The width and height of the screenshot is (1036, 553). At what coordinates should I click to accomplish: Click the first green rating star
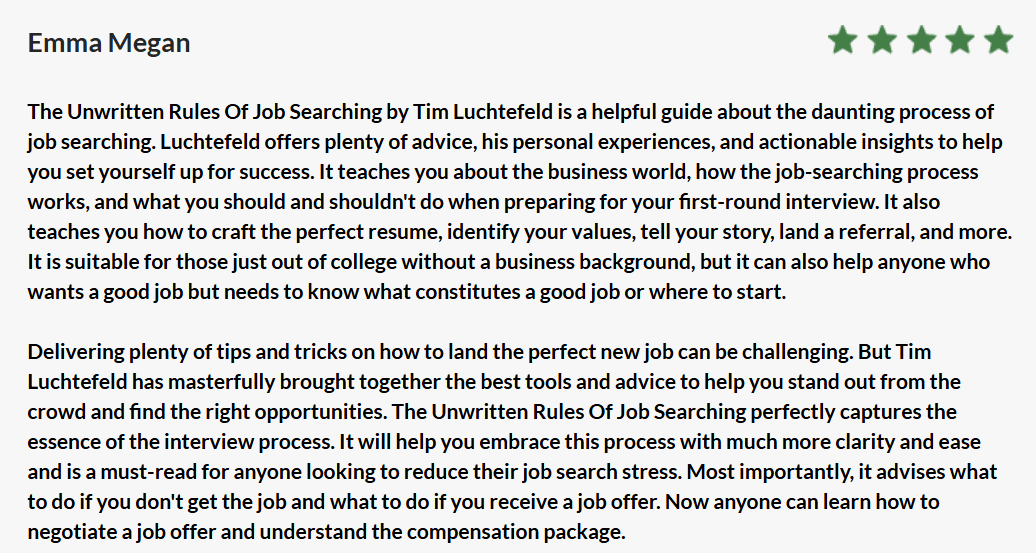(x=843, y=41)
